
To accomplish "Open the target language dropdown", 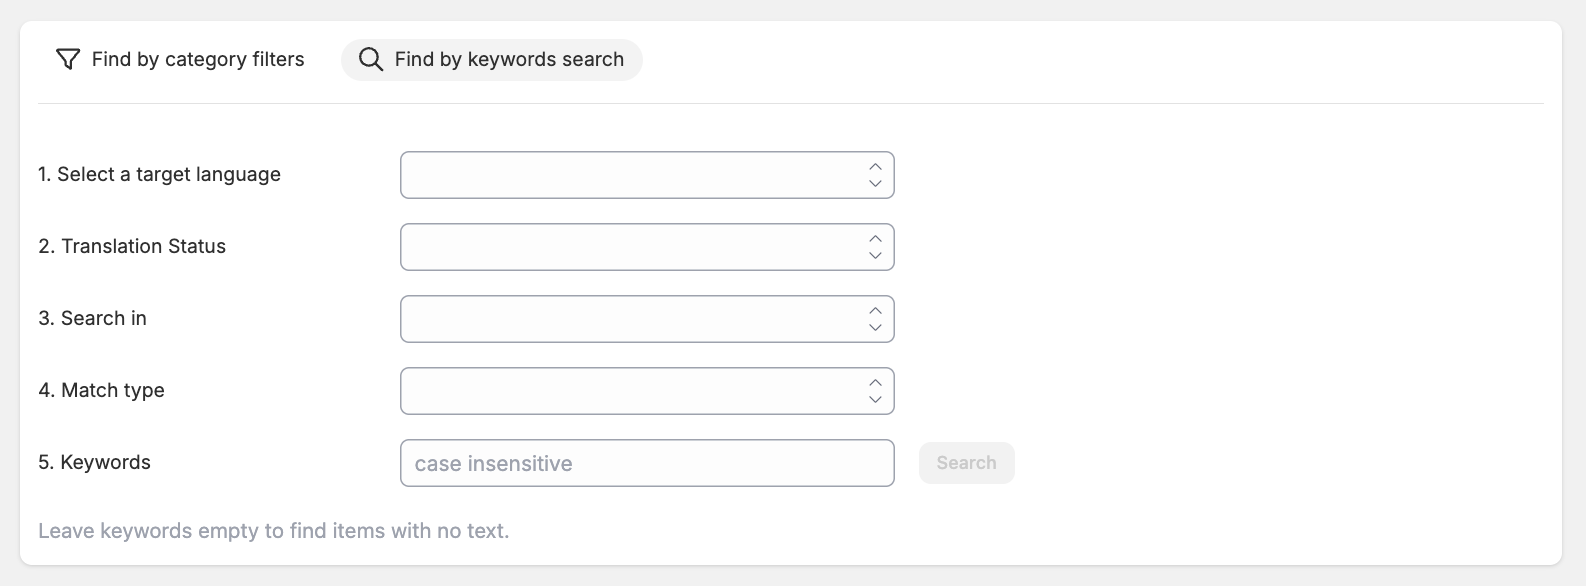I will pos(632,175).
